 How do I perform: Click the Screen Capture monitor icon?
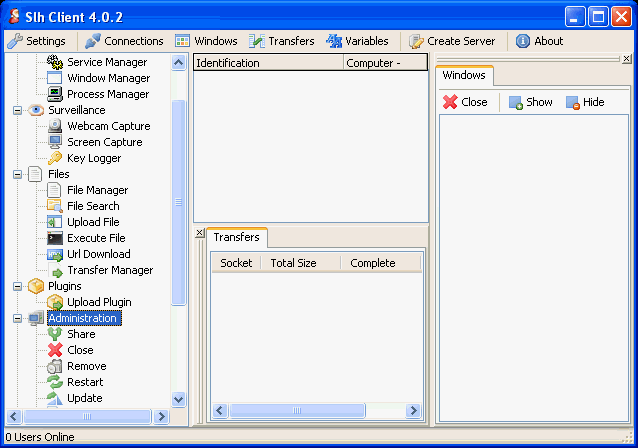(x=56, y=142)
